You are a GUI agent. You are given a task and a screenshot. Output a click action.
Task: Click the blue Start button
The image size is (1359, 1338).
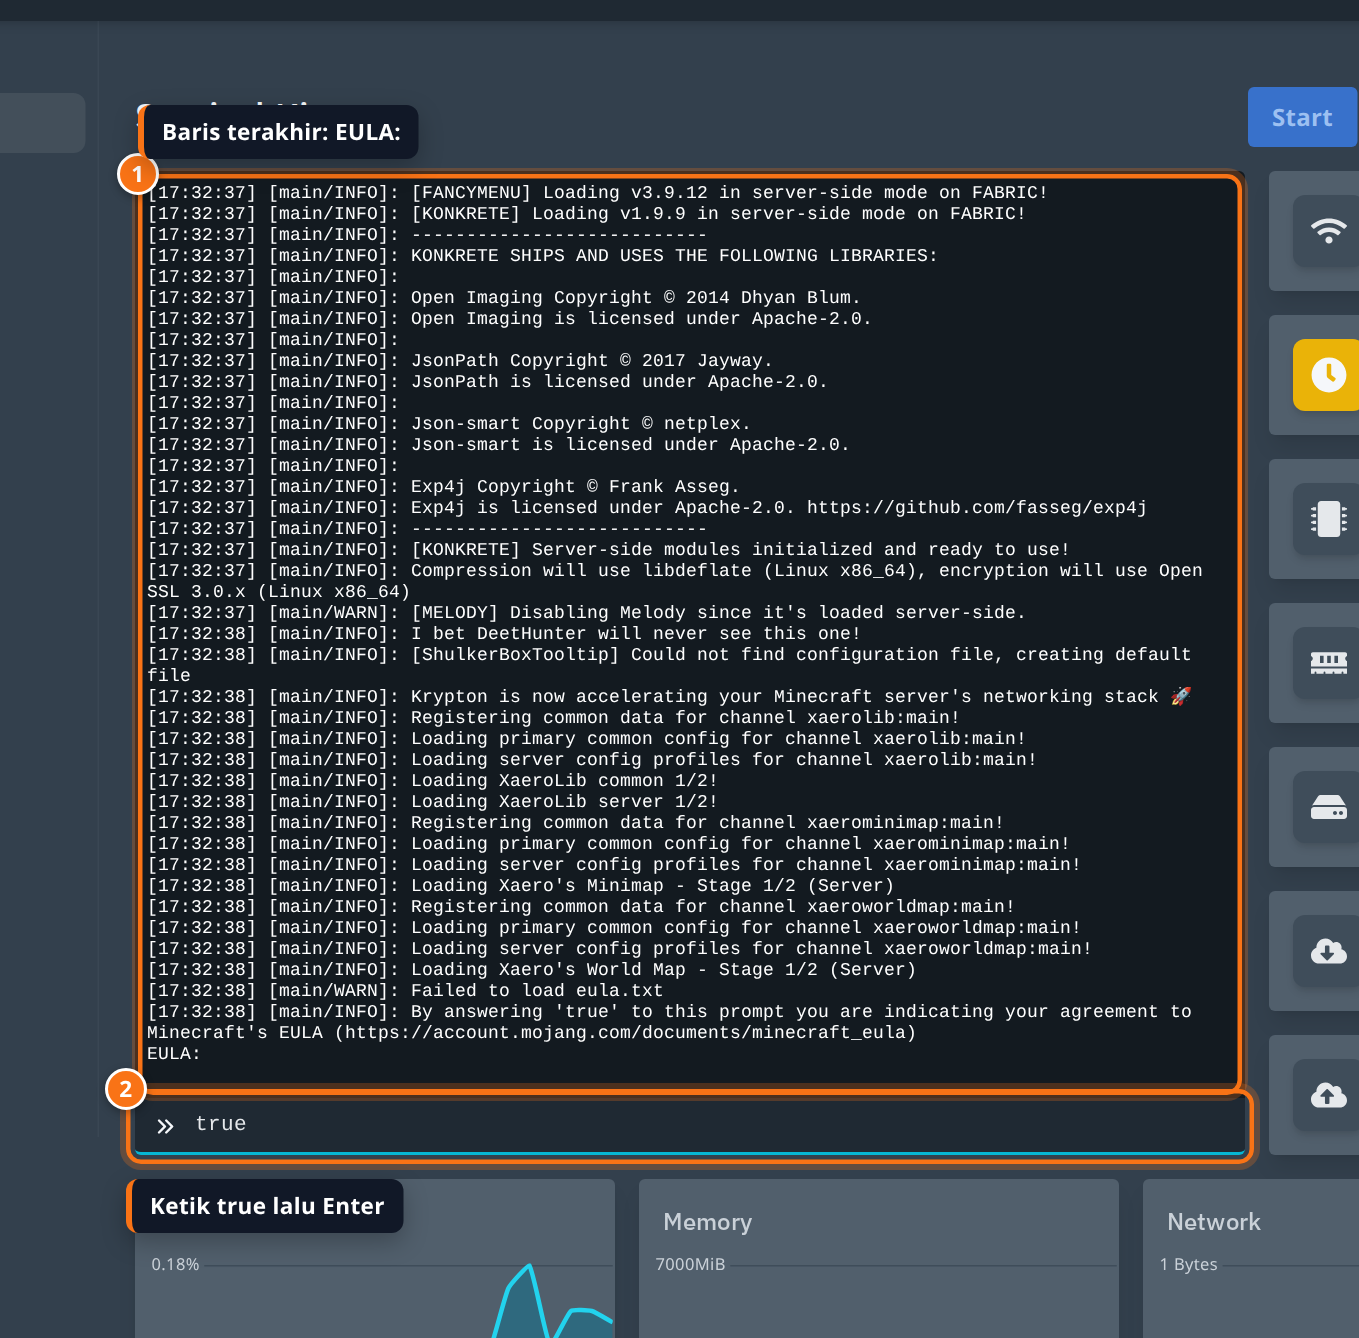(1302, 117)
